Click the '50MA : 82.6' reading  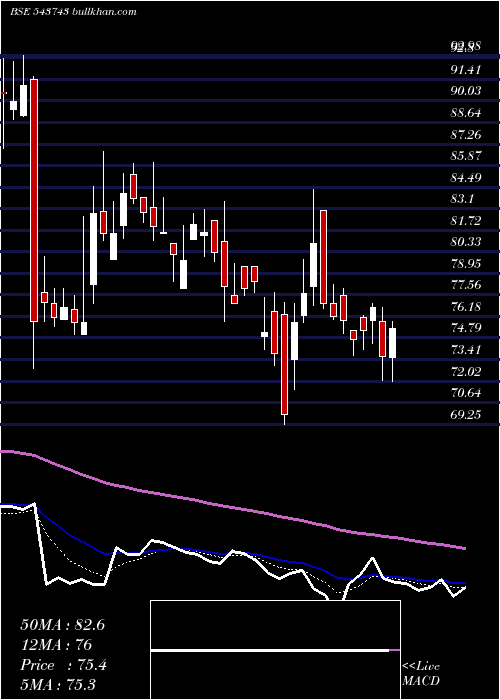(62, 625)
